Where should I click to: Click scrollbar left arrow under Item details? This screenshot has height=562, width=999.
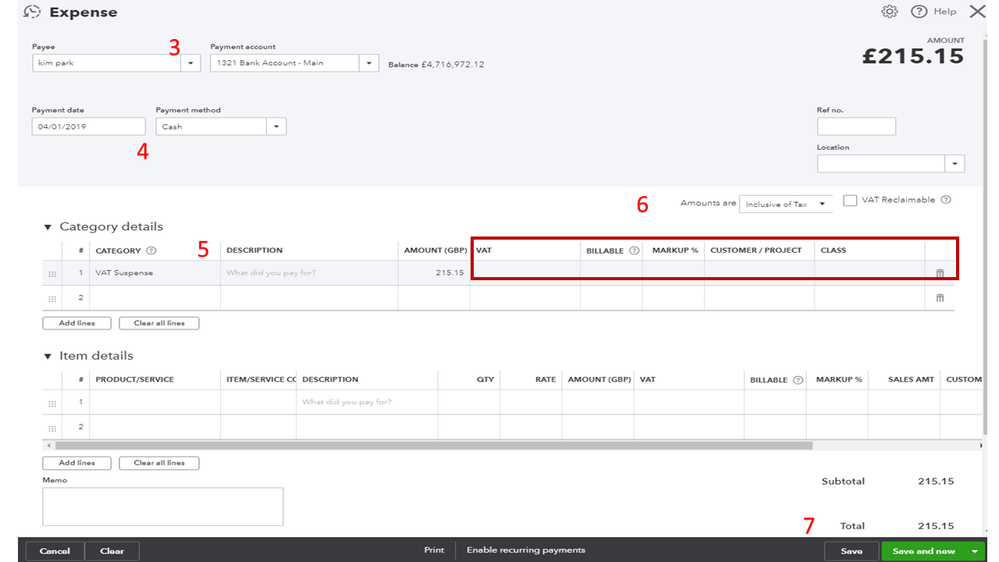pyautogui.click(x=48, y=445)
